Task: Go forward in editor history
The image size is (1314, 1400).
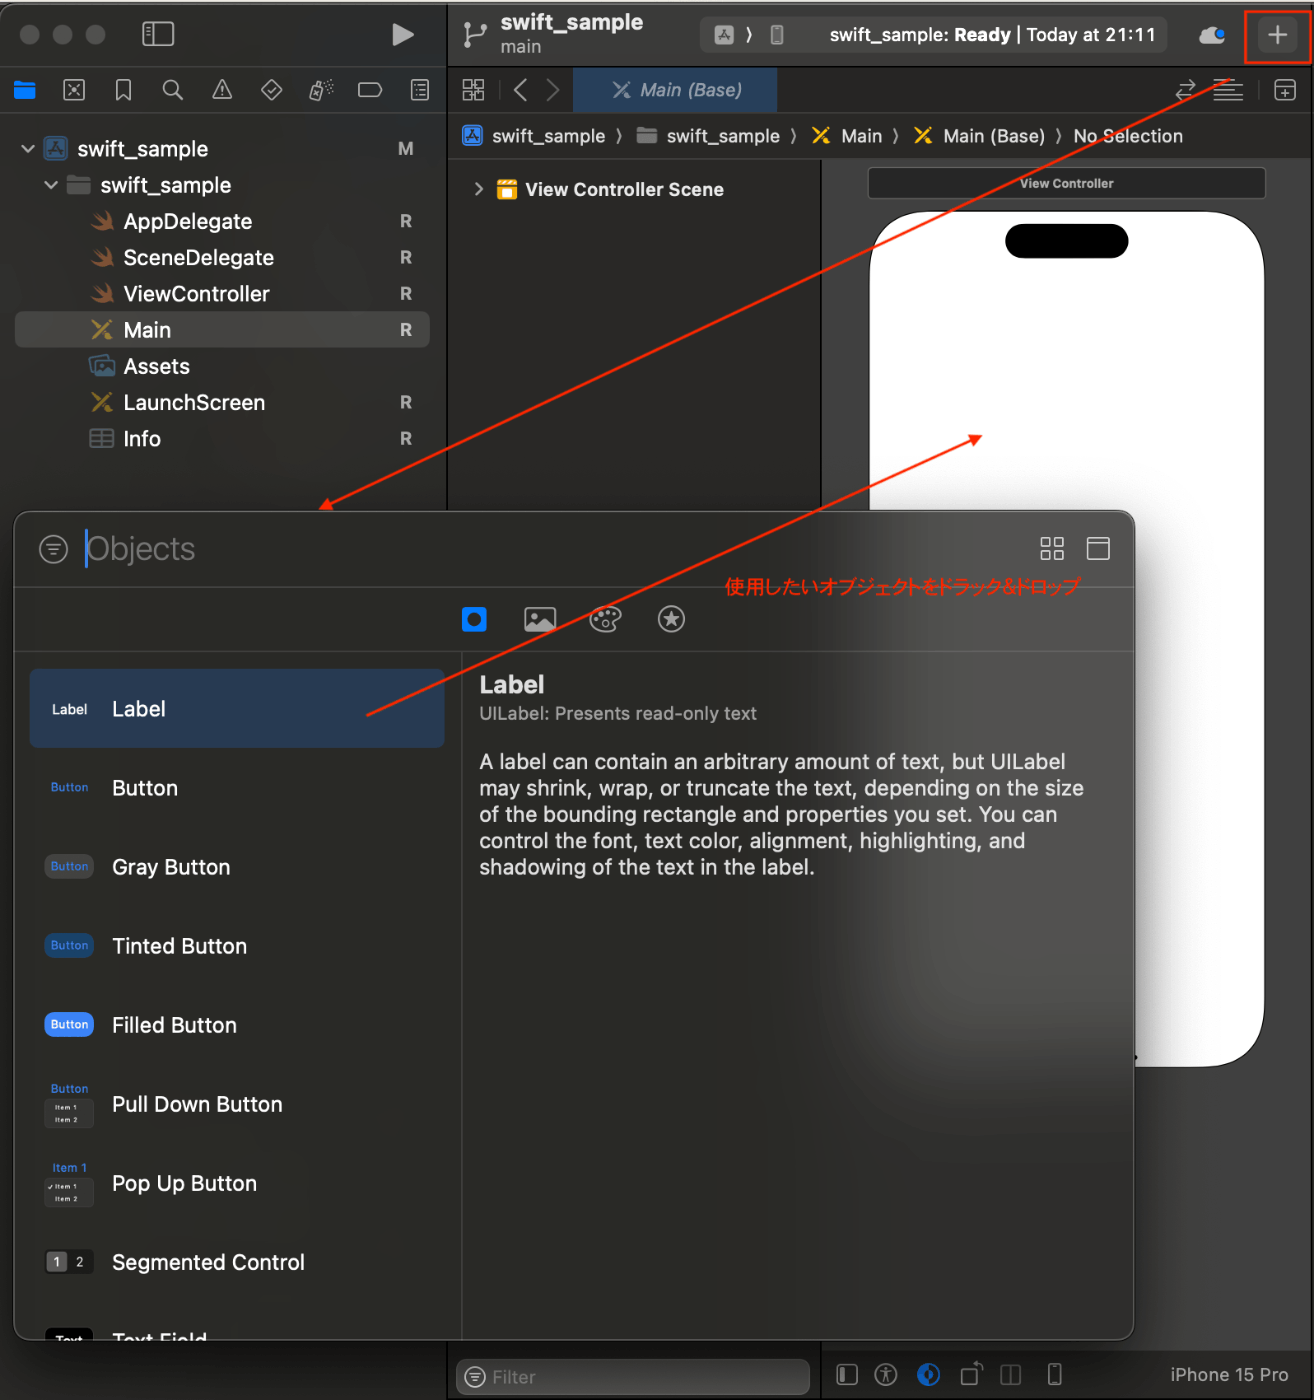Action: (x=553, y=90)
